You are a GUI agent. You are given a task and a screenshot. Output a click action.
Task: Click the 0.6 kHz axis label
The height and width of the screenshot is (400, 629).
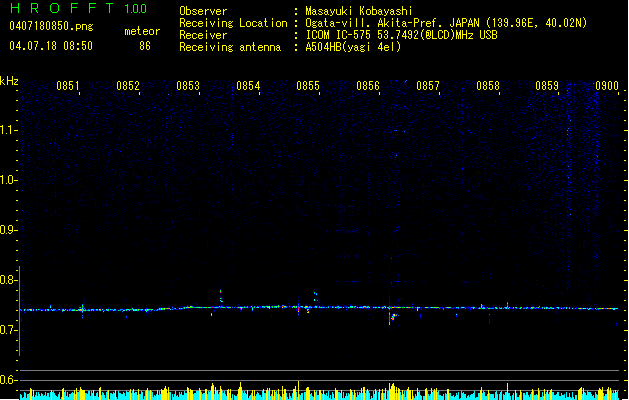point(8,380)
